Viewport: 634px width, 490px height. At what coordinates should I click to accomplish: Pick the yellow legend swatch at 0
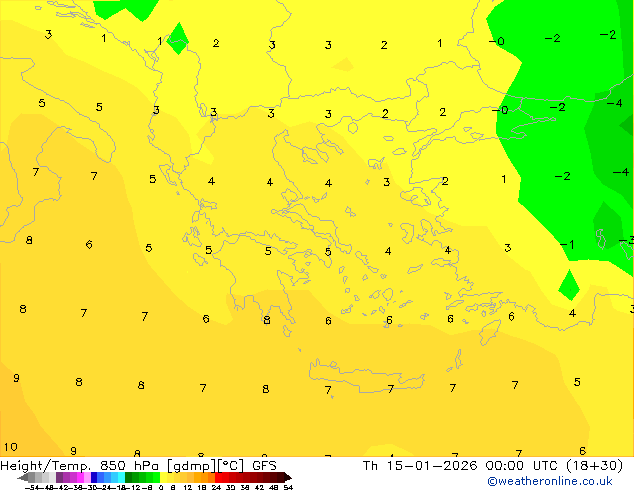[163, 478]
